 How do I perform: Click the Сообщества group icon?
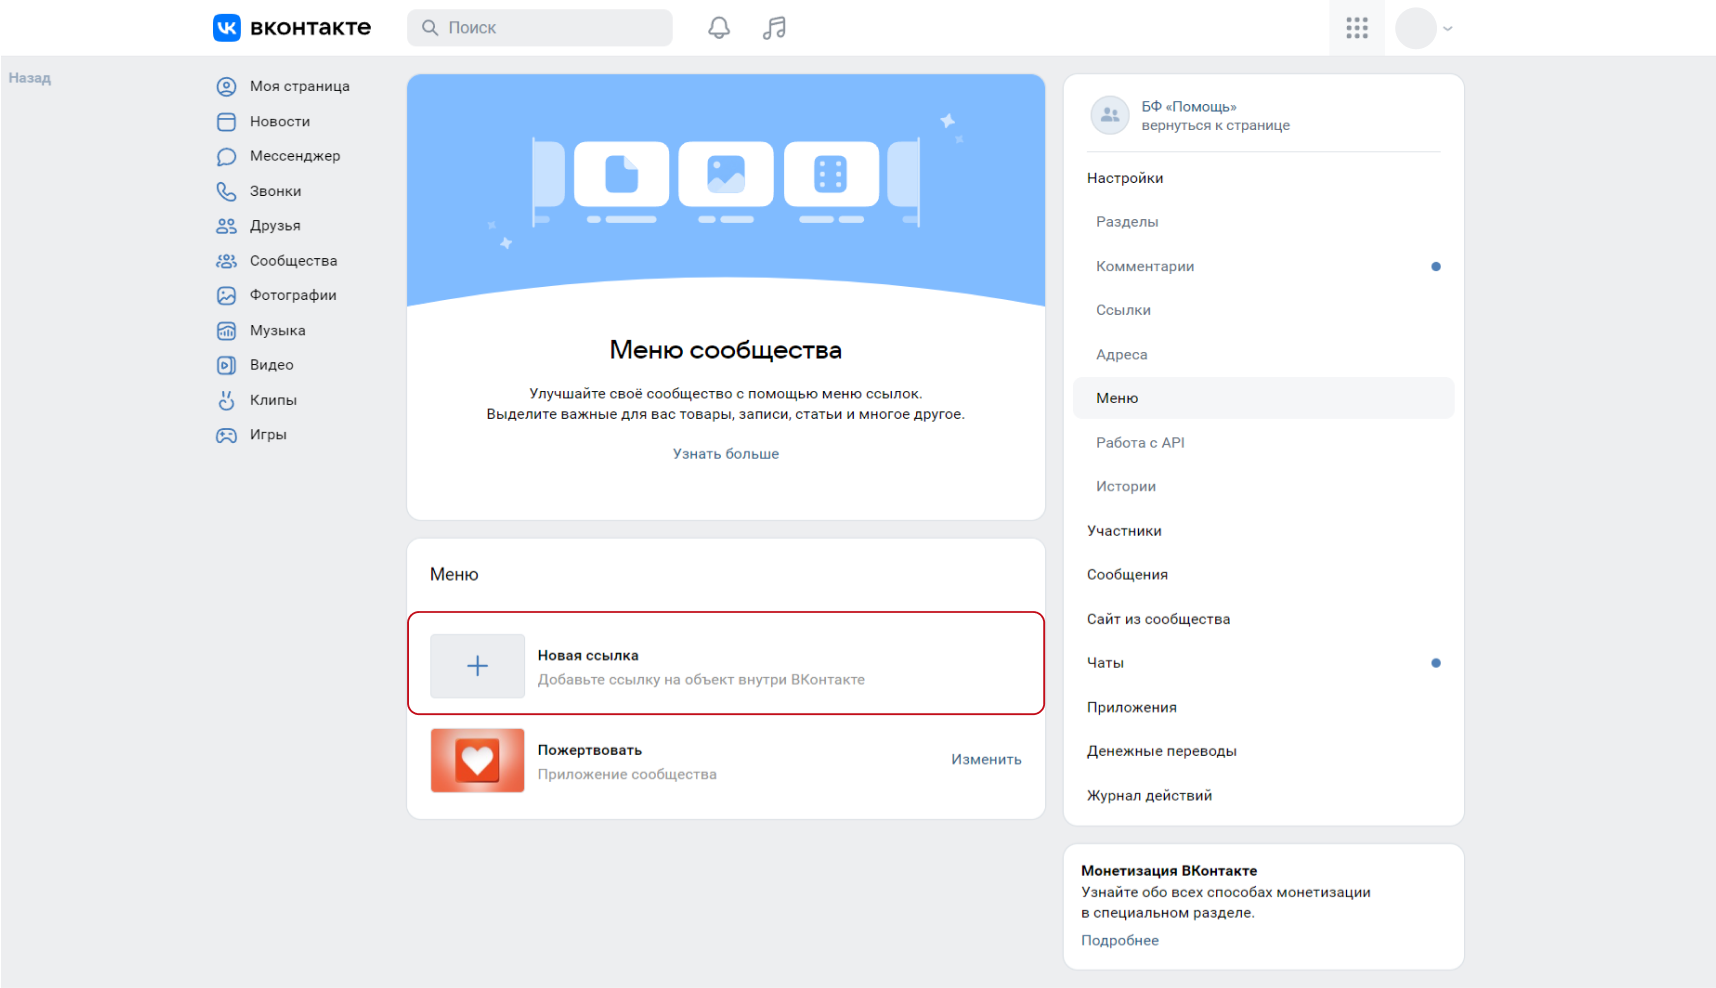click(227, 261)
